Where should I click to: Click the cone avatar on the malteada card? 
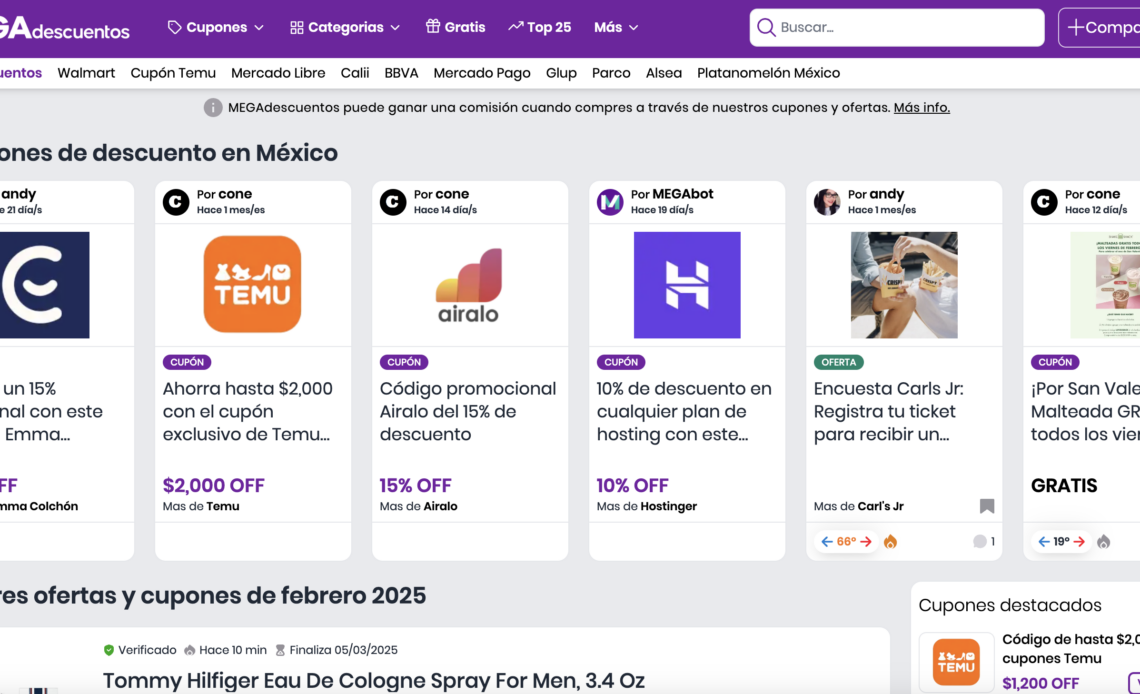[x=1044, y=201]
